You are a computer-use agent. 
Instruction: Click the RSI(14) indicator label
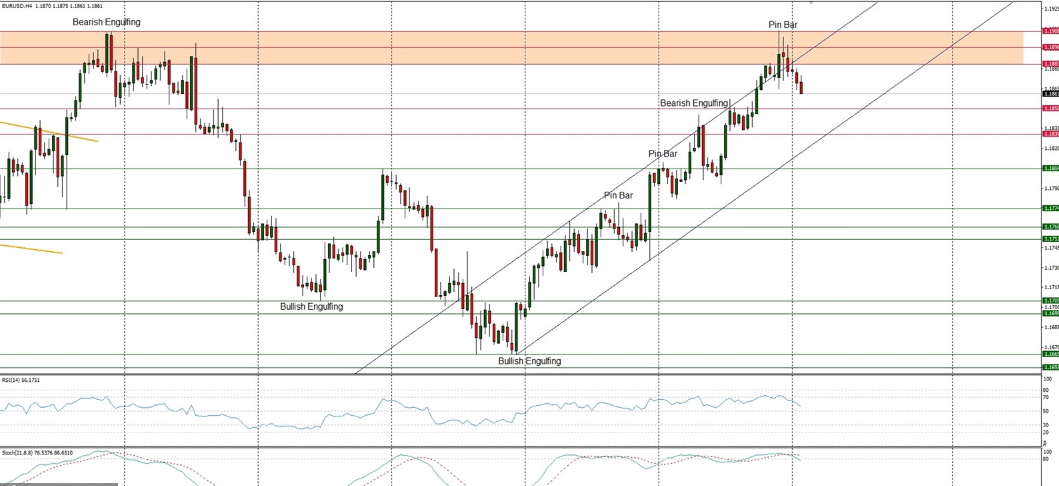click(x=20, y=380)
